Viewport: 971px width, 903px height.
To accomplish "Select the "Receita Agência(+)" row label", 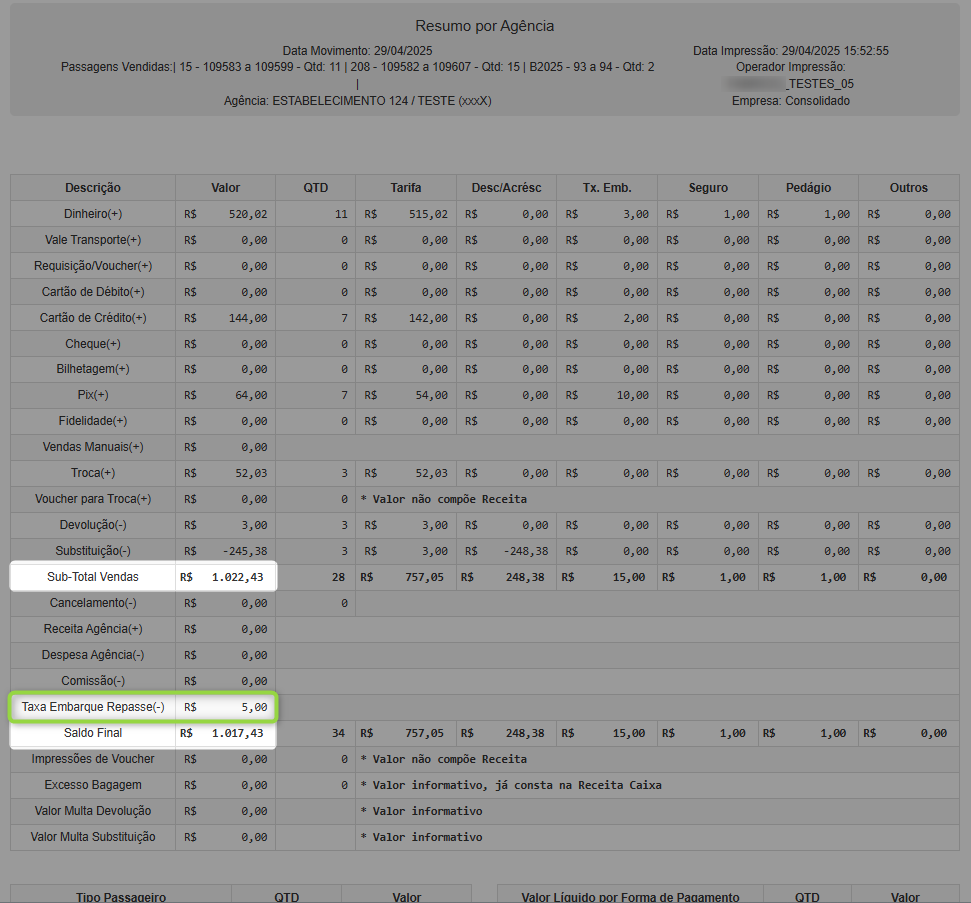I will tap(93, 629).
